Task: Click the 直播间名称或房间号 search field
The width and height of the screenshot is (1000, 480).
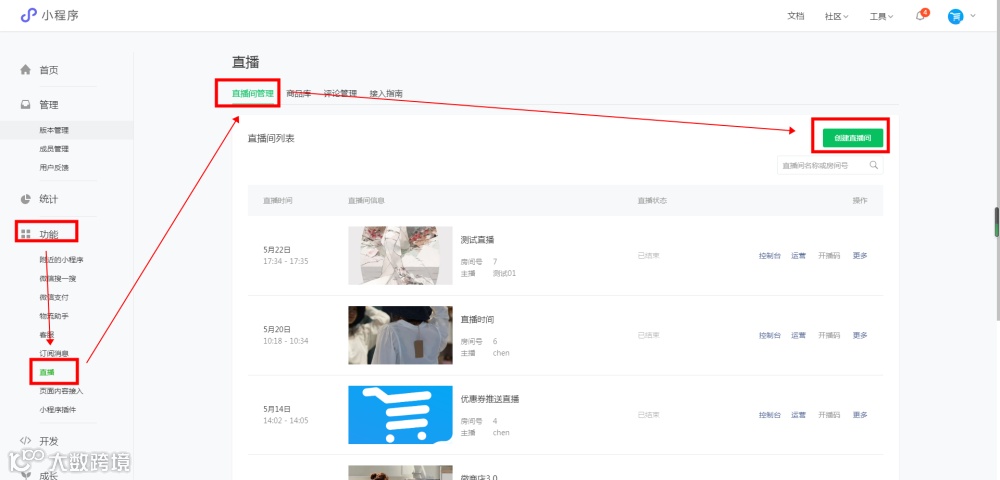Action: coord(830,166)
